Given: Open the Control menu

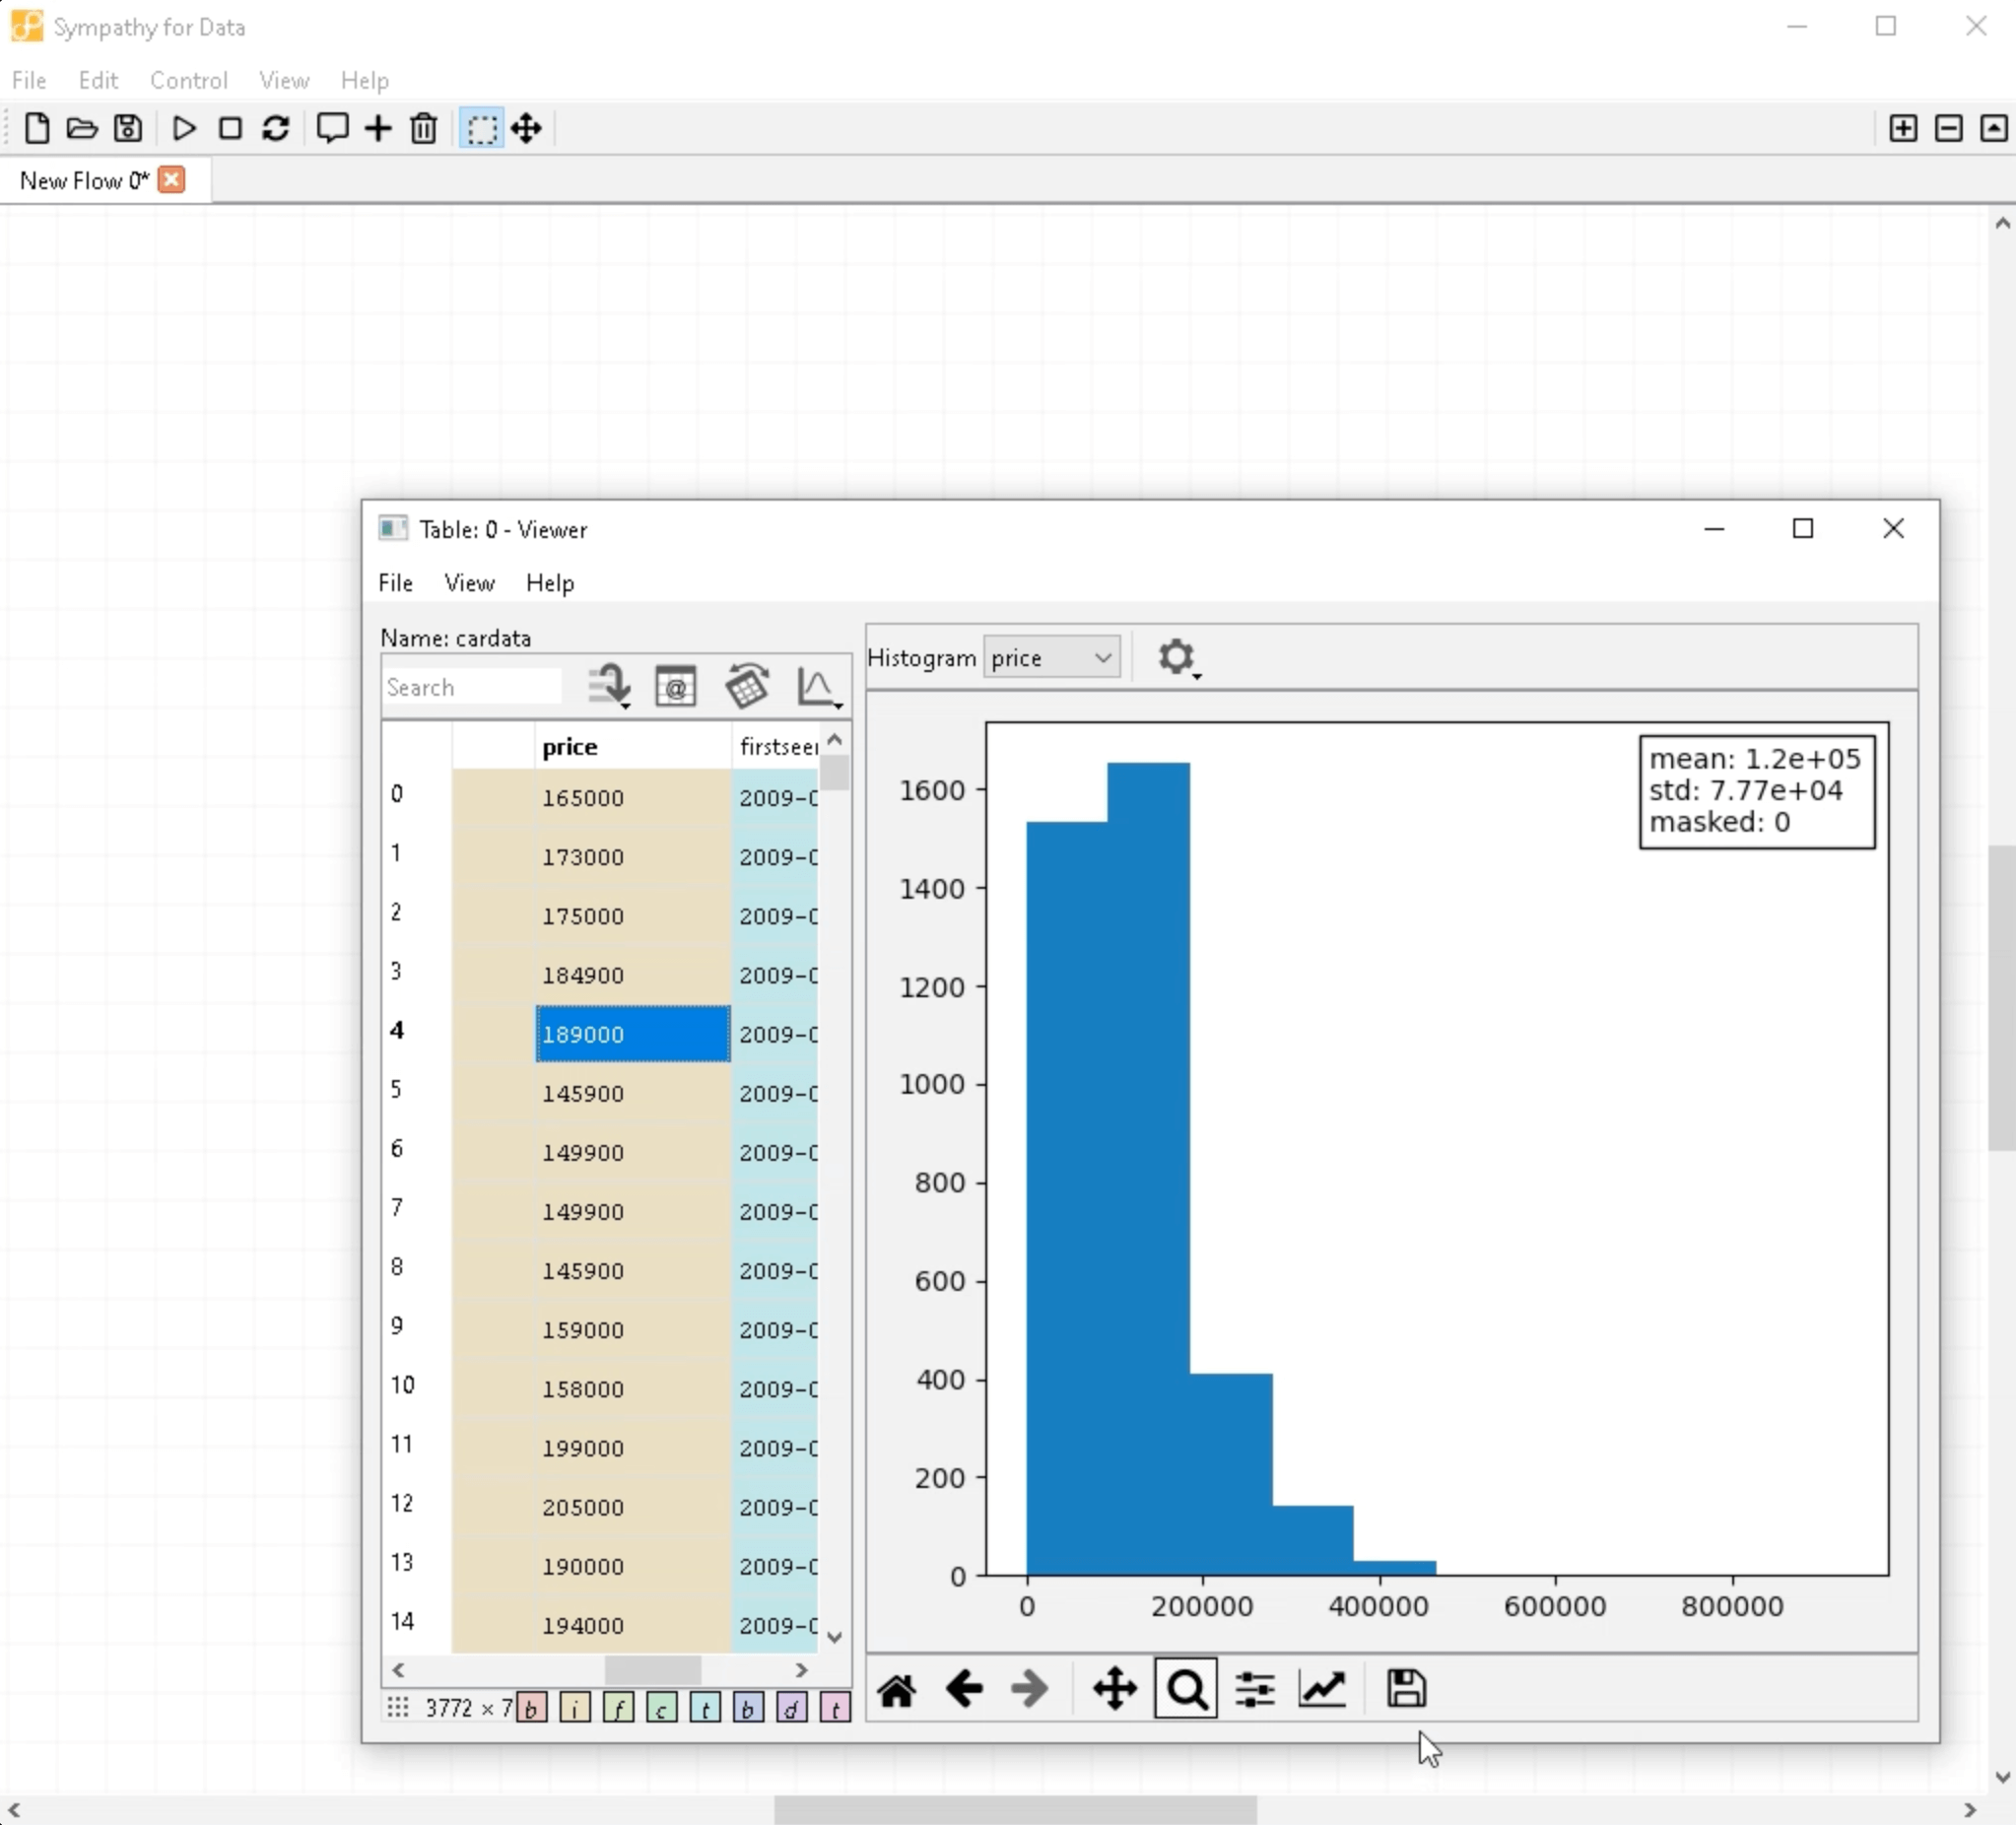Looking at the screenshot, I should [x=189, y=80].
